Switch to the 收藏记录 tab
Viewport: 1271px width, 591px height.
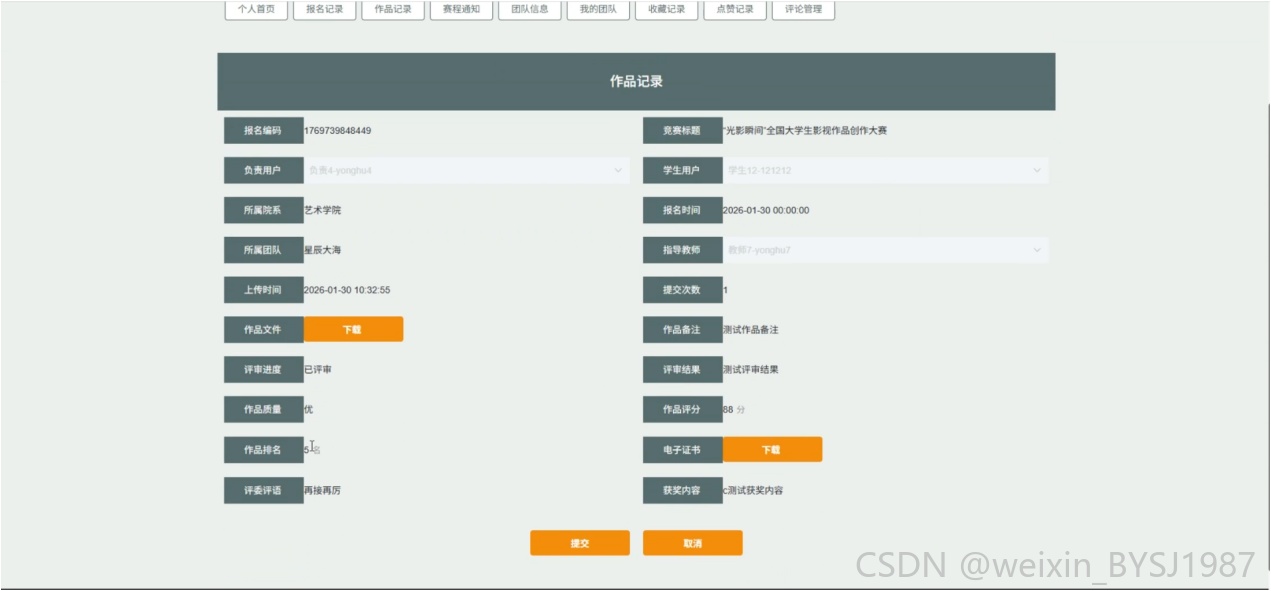pos(666,10)
